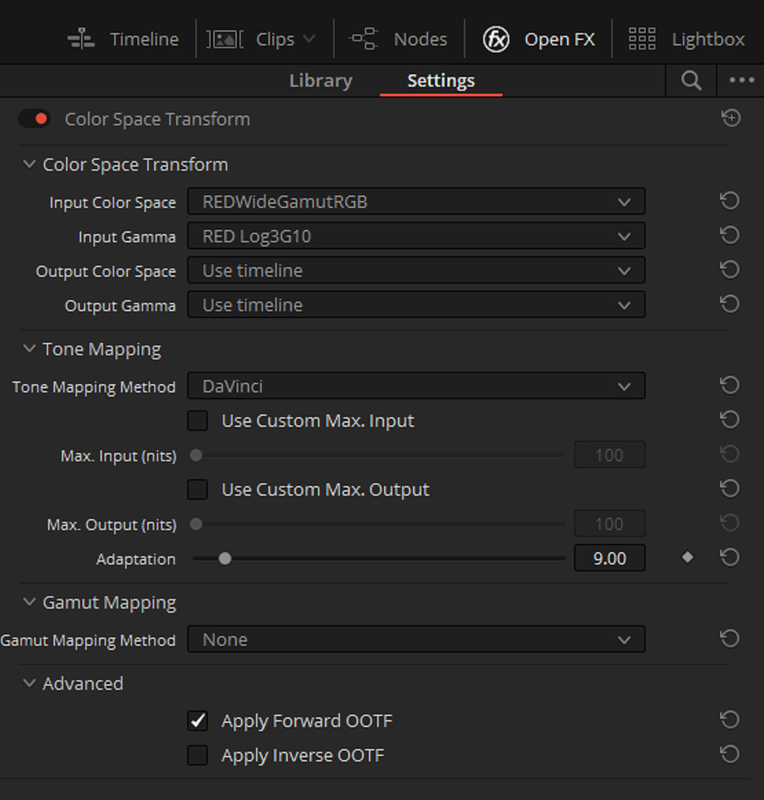The width and height of the screenshot is (764, 800).
Task: Open the Clips dropdown arrow
Action: (x=309, y=39)
